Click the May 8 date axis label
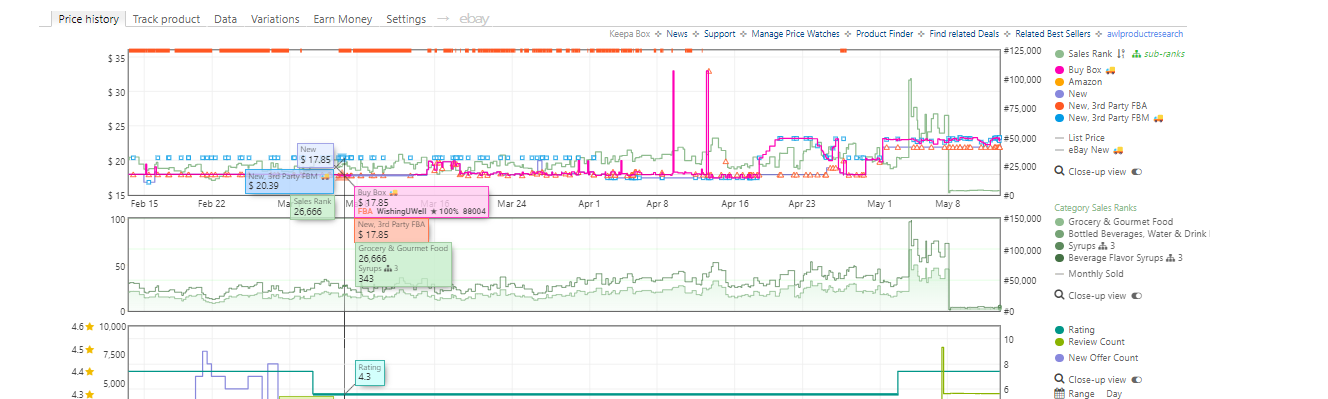 [947, 203]
